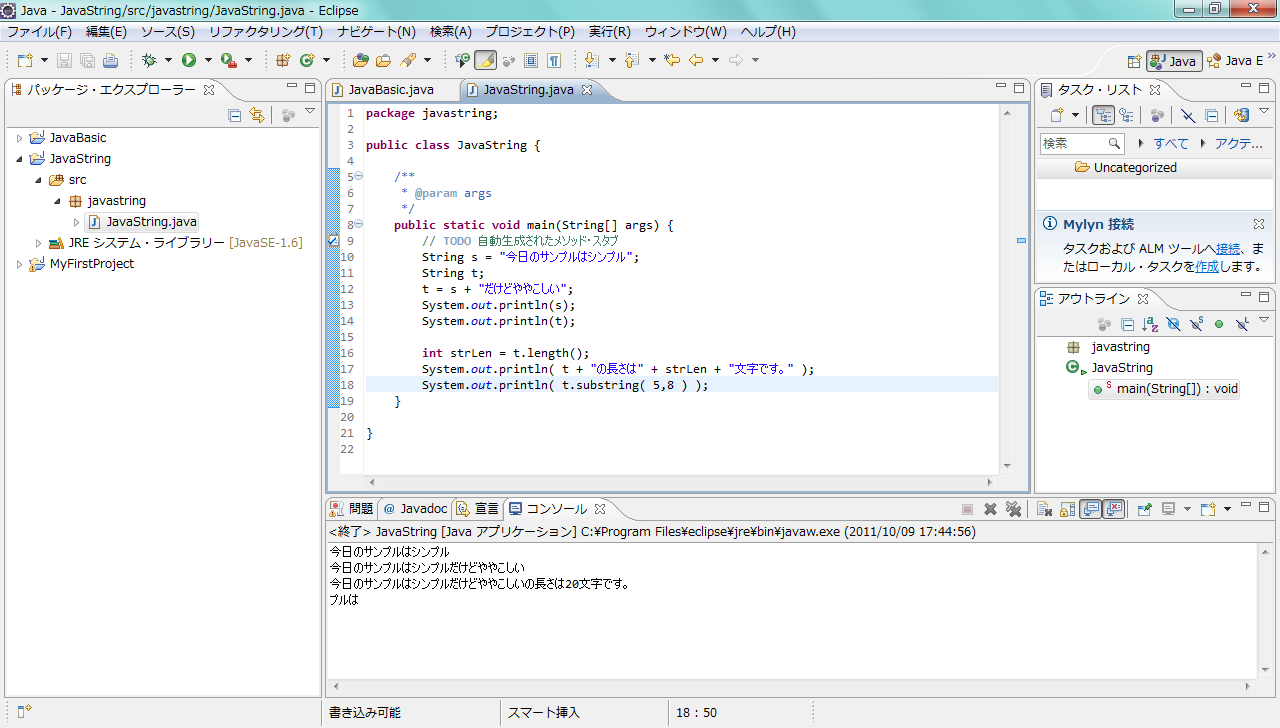Click the task list 検索 search field
Image resolution: width=1280 pixels, height=728 pixels.
1074,143
